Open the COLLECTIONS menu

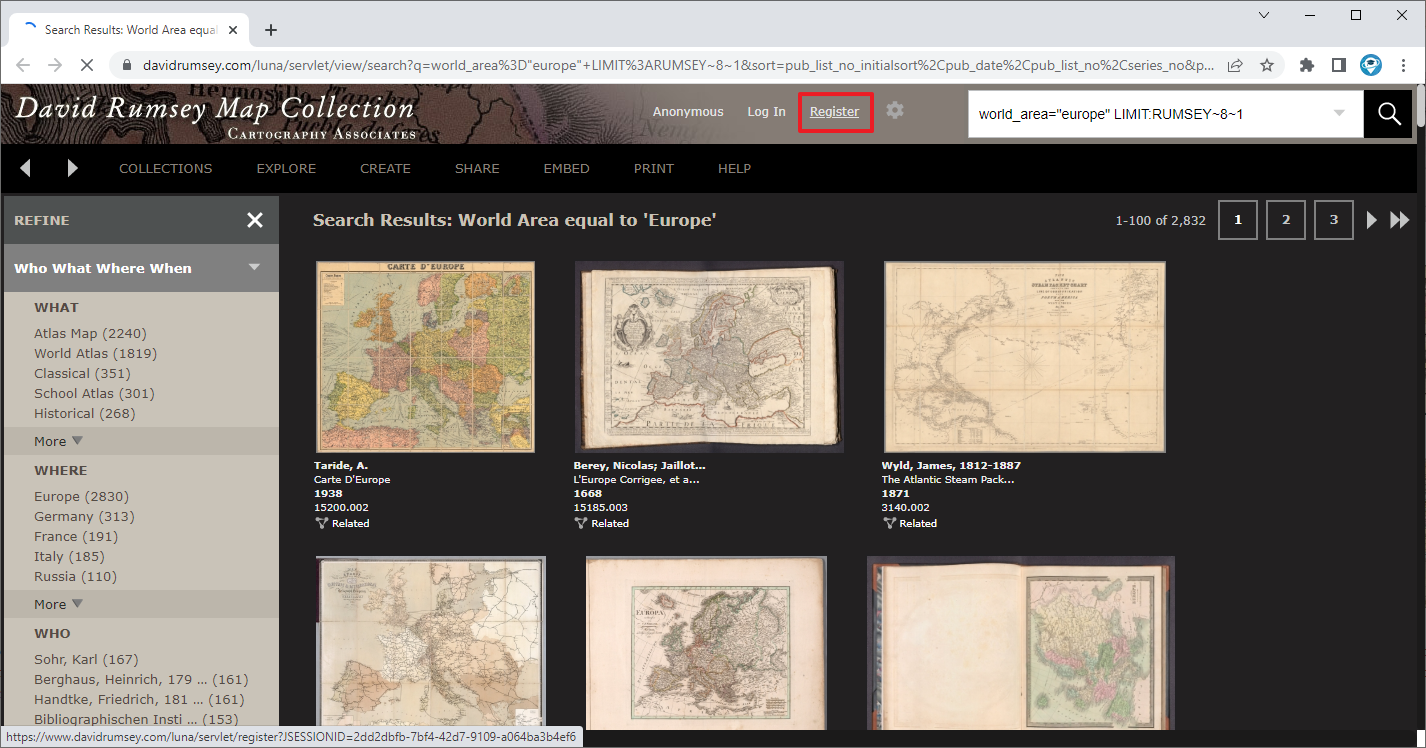(165, 168)
